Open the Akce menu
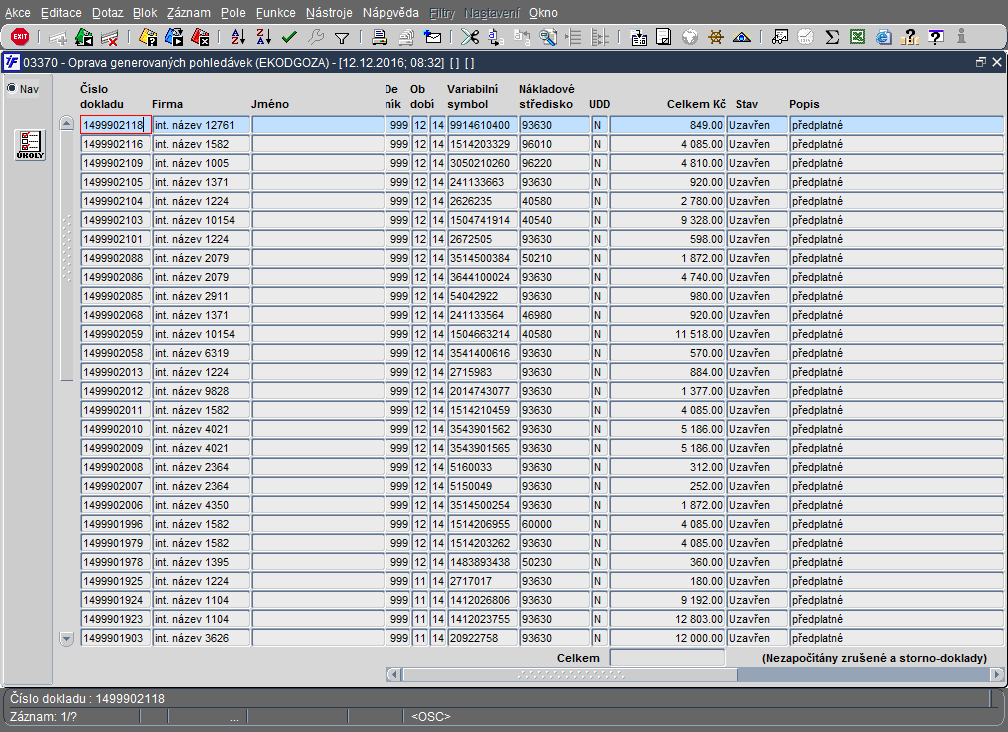1008x732 pixels. click(17, 13)
